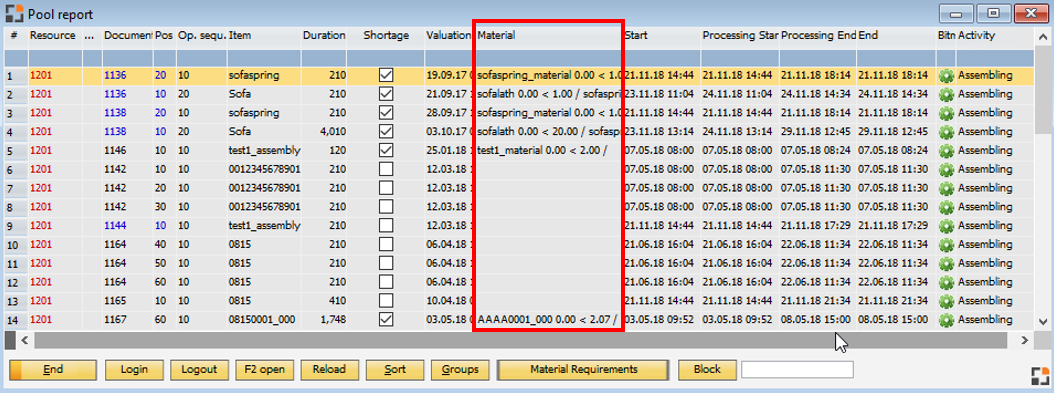Enable the Shortage checkbox in row 6
Image resolution: width=1054 pixels, height=393 pixels.
coord(386,169)
